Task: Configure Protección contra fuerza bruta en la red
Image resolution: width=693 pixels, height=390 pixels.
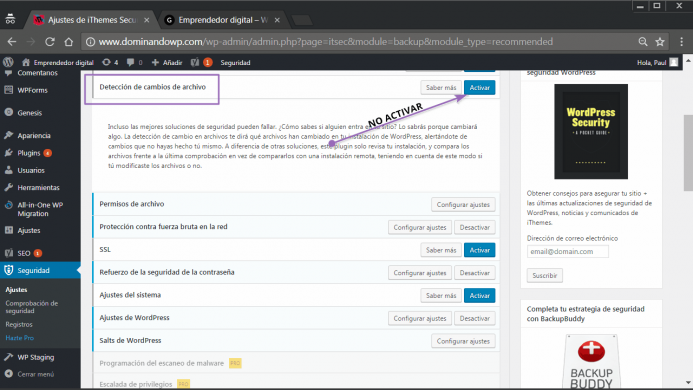Action: coord(420,227)
